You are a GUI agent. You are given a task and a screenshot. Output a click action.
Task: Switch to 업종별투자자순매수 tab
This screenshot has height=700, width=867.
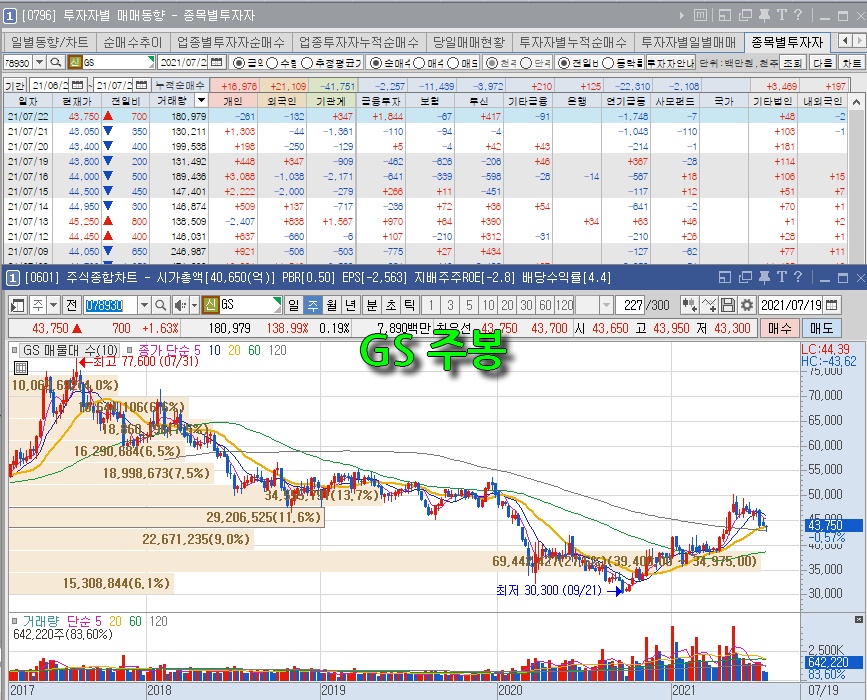(x=231, y=42)
